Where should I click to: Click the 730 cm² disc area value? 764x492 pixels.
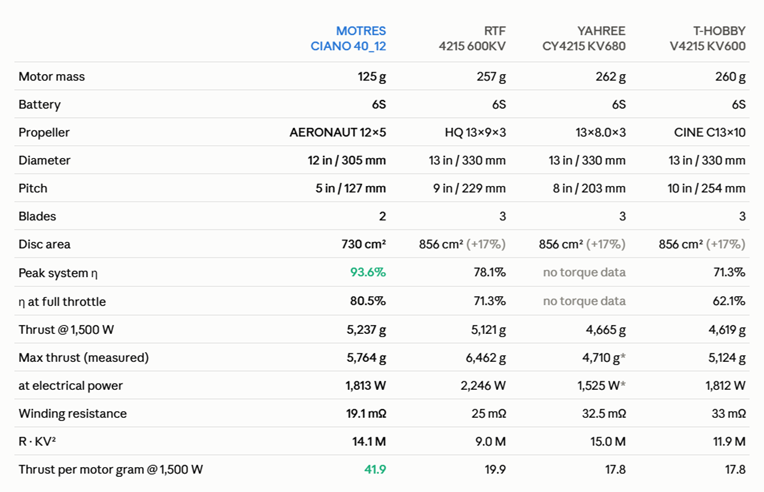click(364, 244)
